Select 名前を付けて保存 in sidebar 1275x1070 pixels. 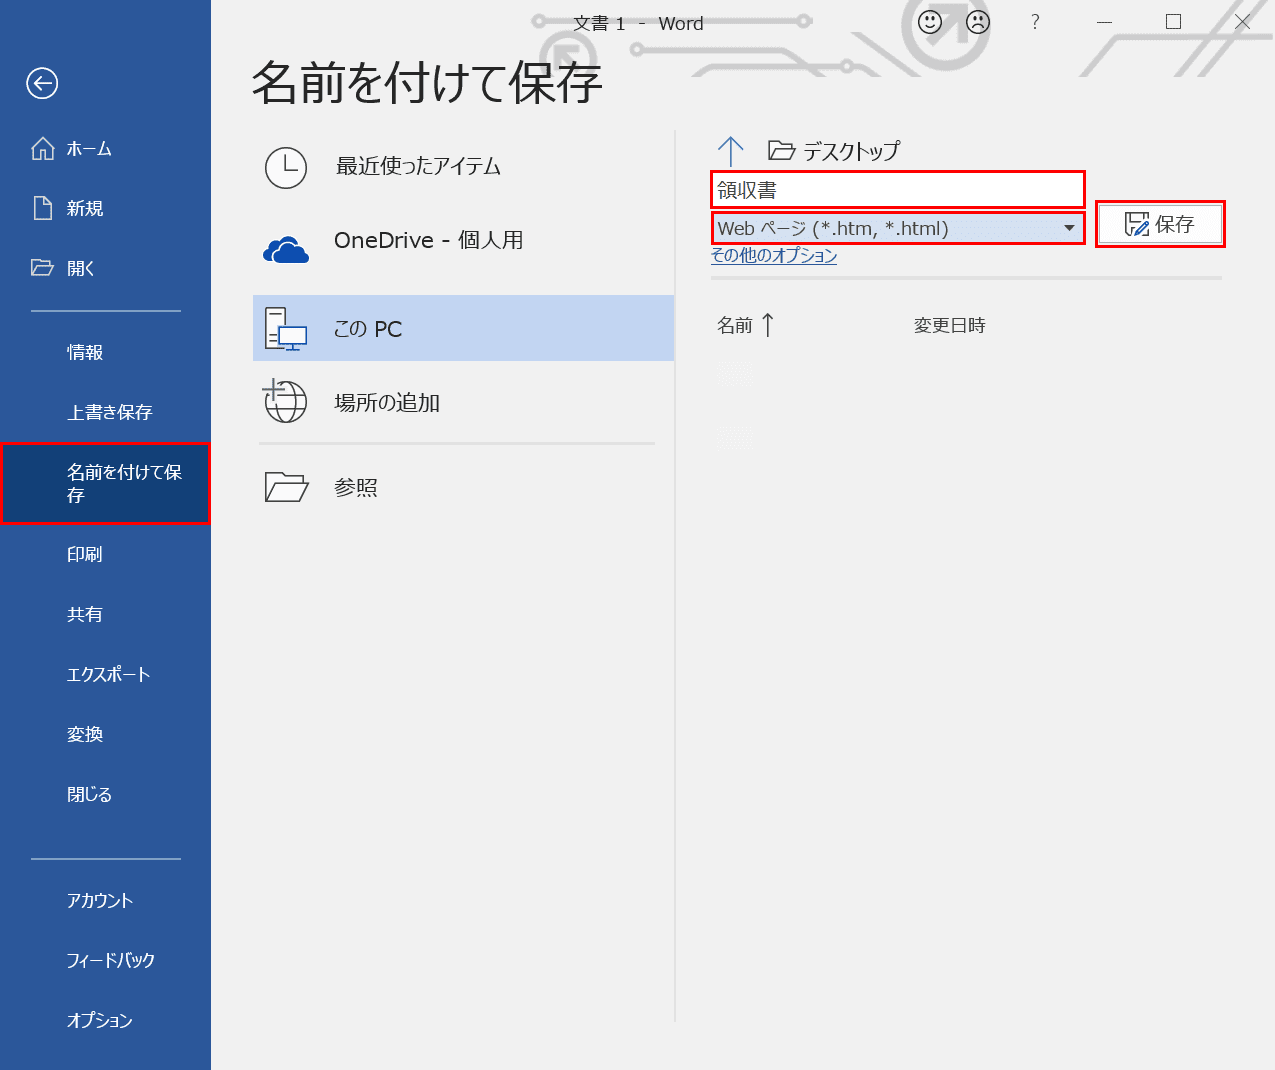coord(106,483)
